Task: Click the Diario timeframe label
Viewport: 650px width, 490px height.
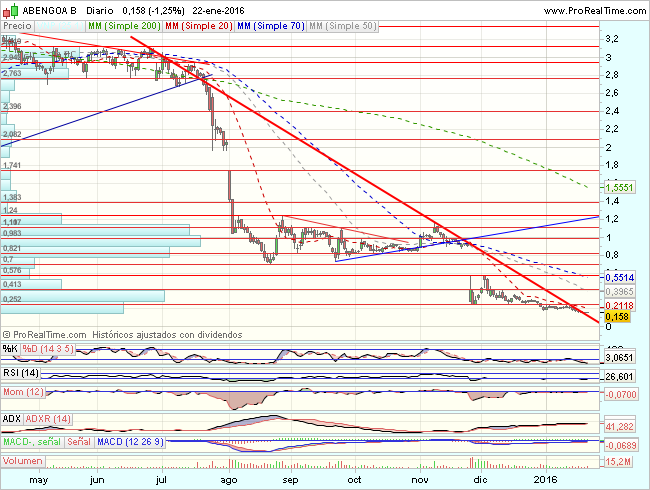Action: tap(100, 11)
